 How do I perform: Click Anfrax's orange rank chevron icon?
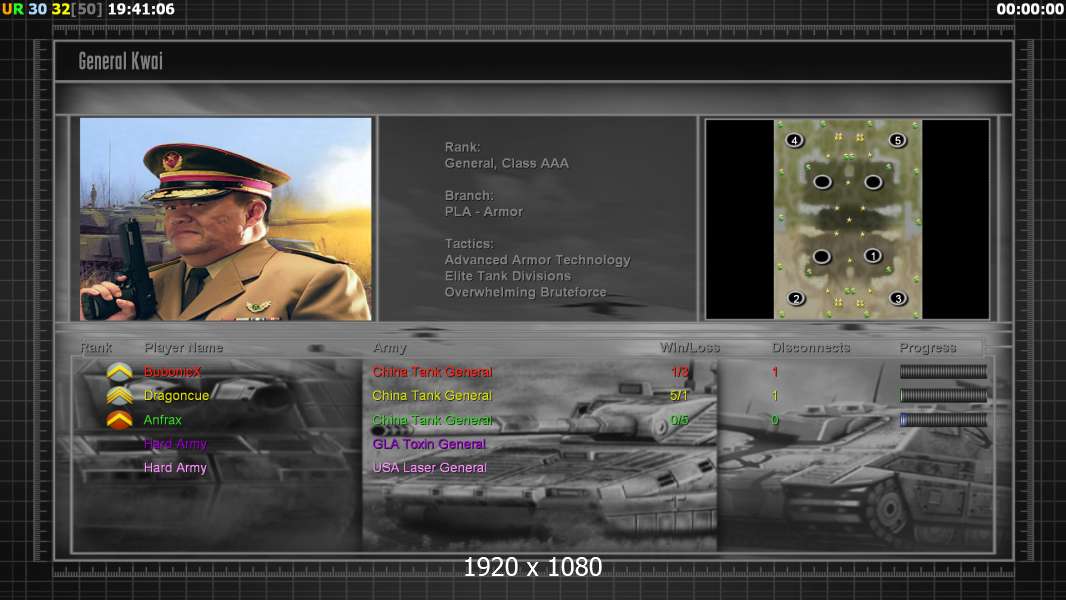click(x=120, y=420)
